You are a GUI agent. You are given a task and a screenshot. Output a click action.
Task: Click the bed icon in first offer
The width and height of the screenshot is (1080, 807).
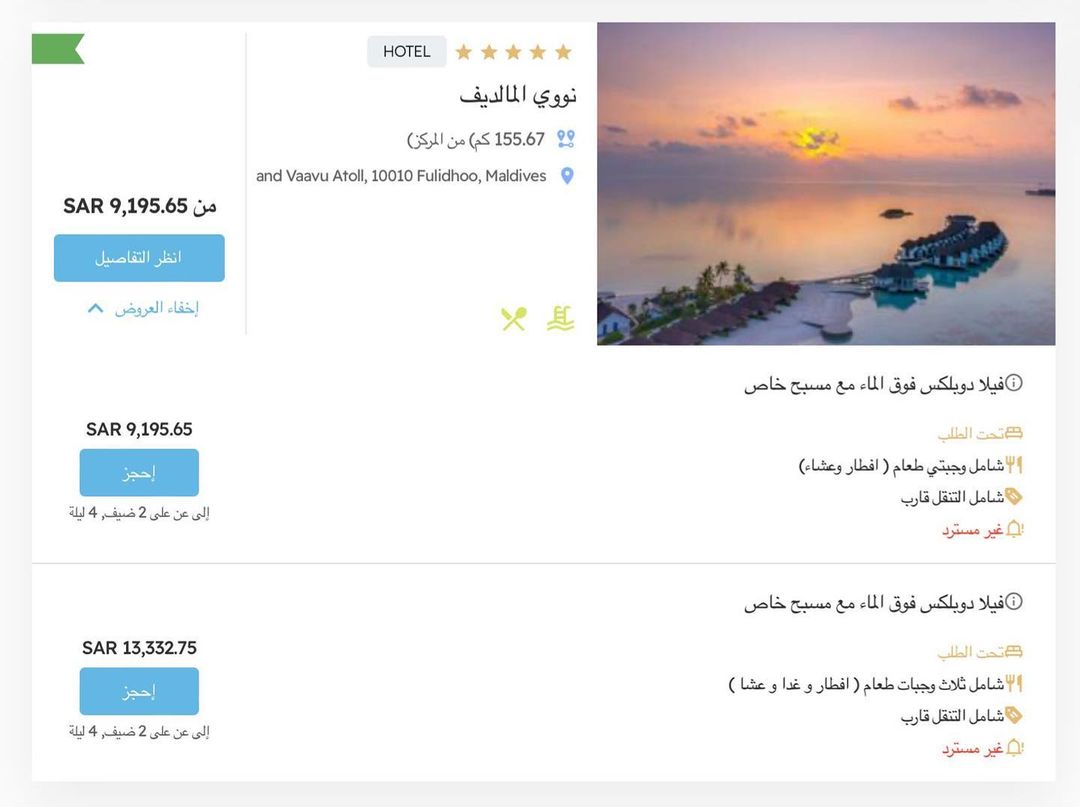1014,433
